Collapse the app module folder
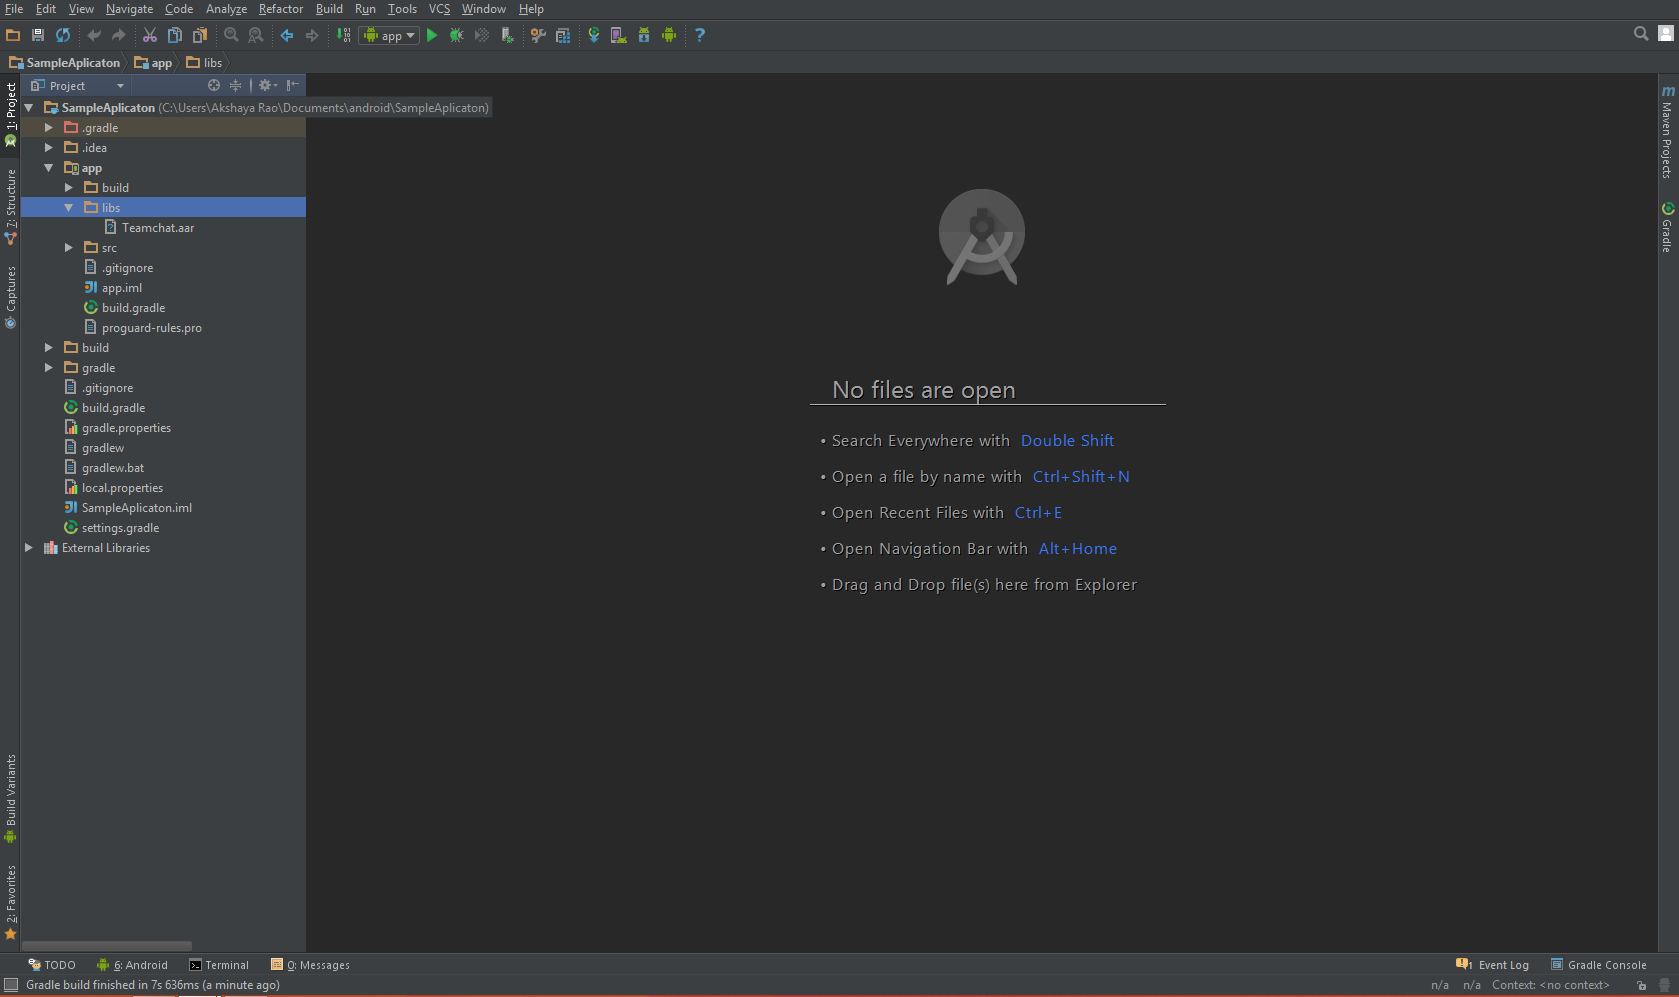The height and width of the screenshot is (997, 1679). pos(48,168)
